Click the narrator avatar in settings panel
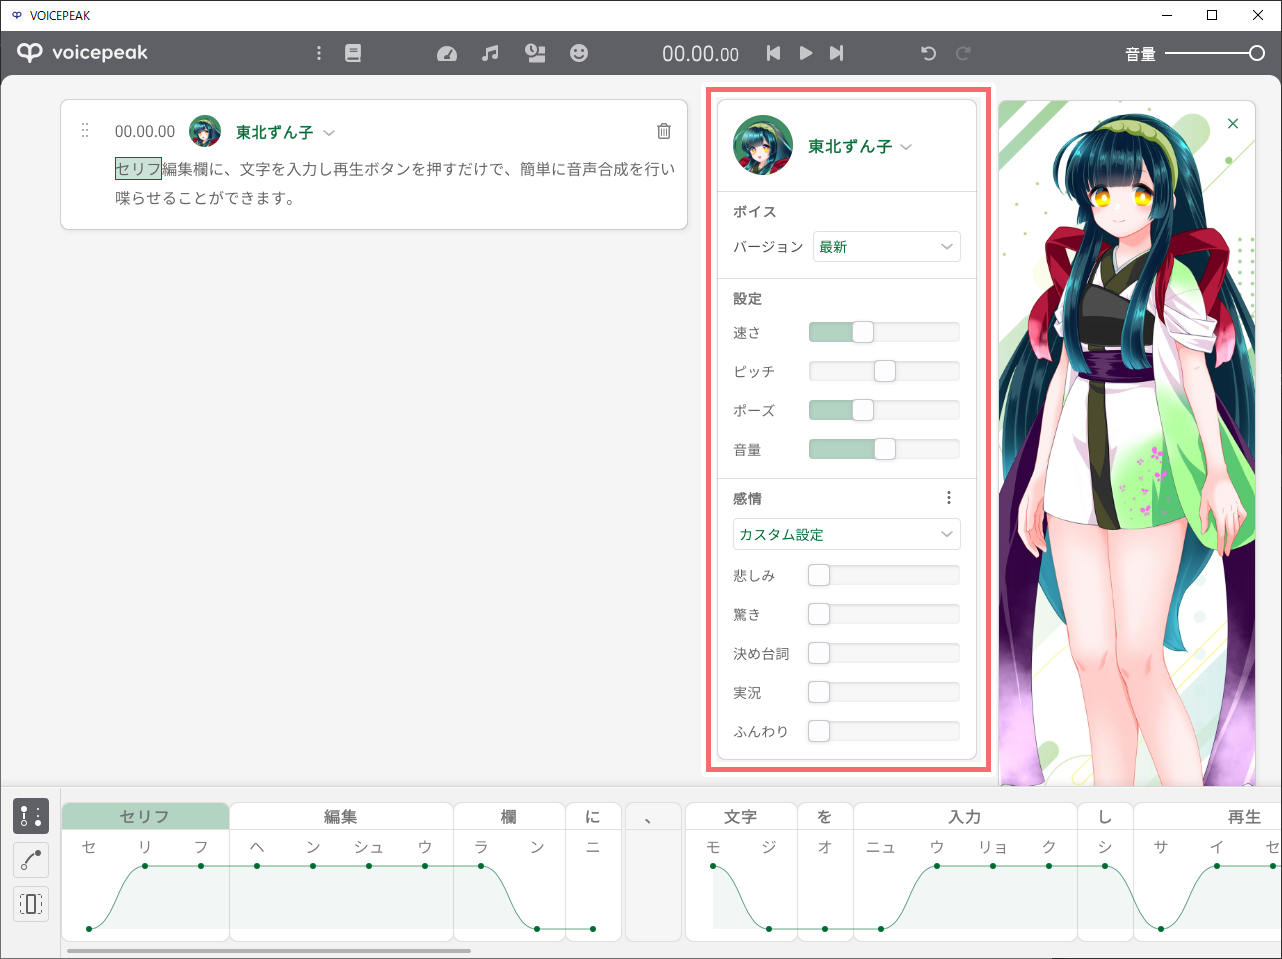This screenshot has height=959, width=1282. [x=763, y=145]
